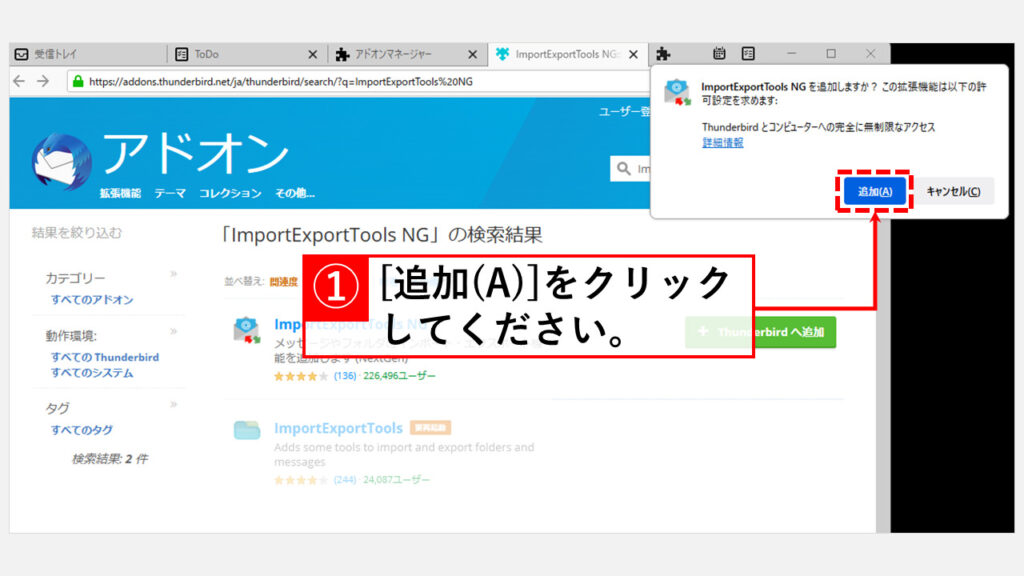The image size is (1024, 576).
Task: Select すべてのタグ link
Action: 82,430
